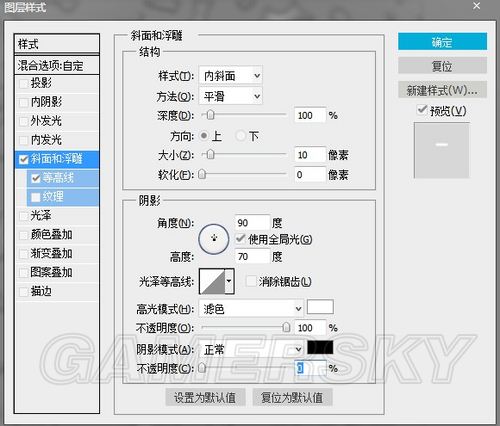
Task: Open the gloss contour thumbnail picker
Action: click(212, 281)
